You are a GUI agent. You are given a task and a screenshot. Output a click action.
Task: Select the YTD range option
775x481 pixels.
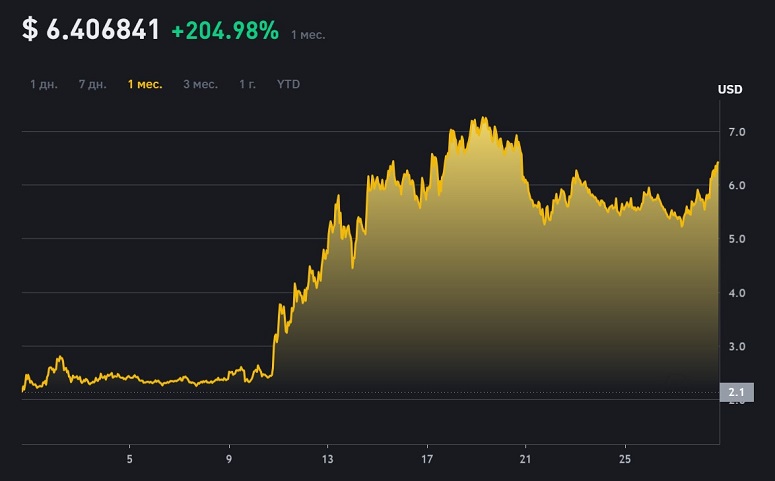point(288,85)
